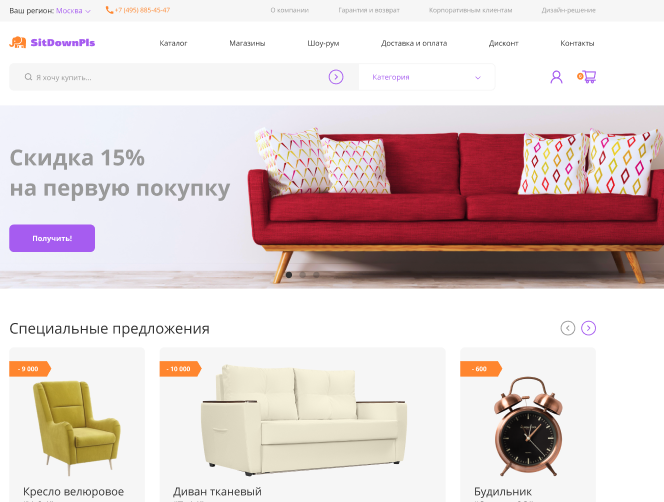This screenshot has height=502, width=664.
Task: Click the magnifier icon in search field
Action: point(28,77)
